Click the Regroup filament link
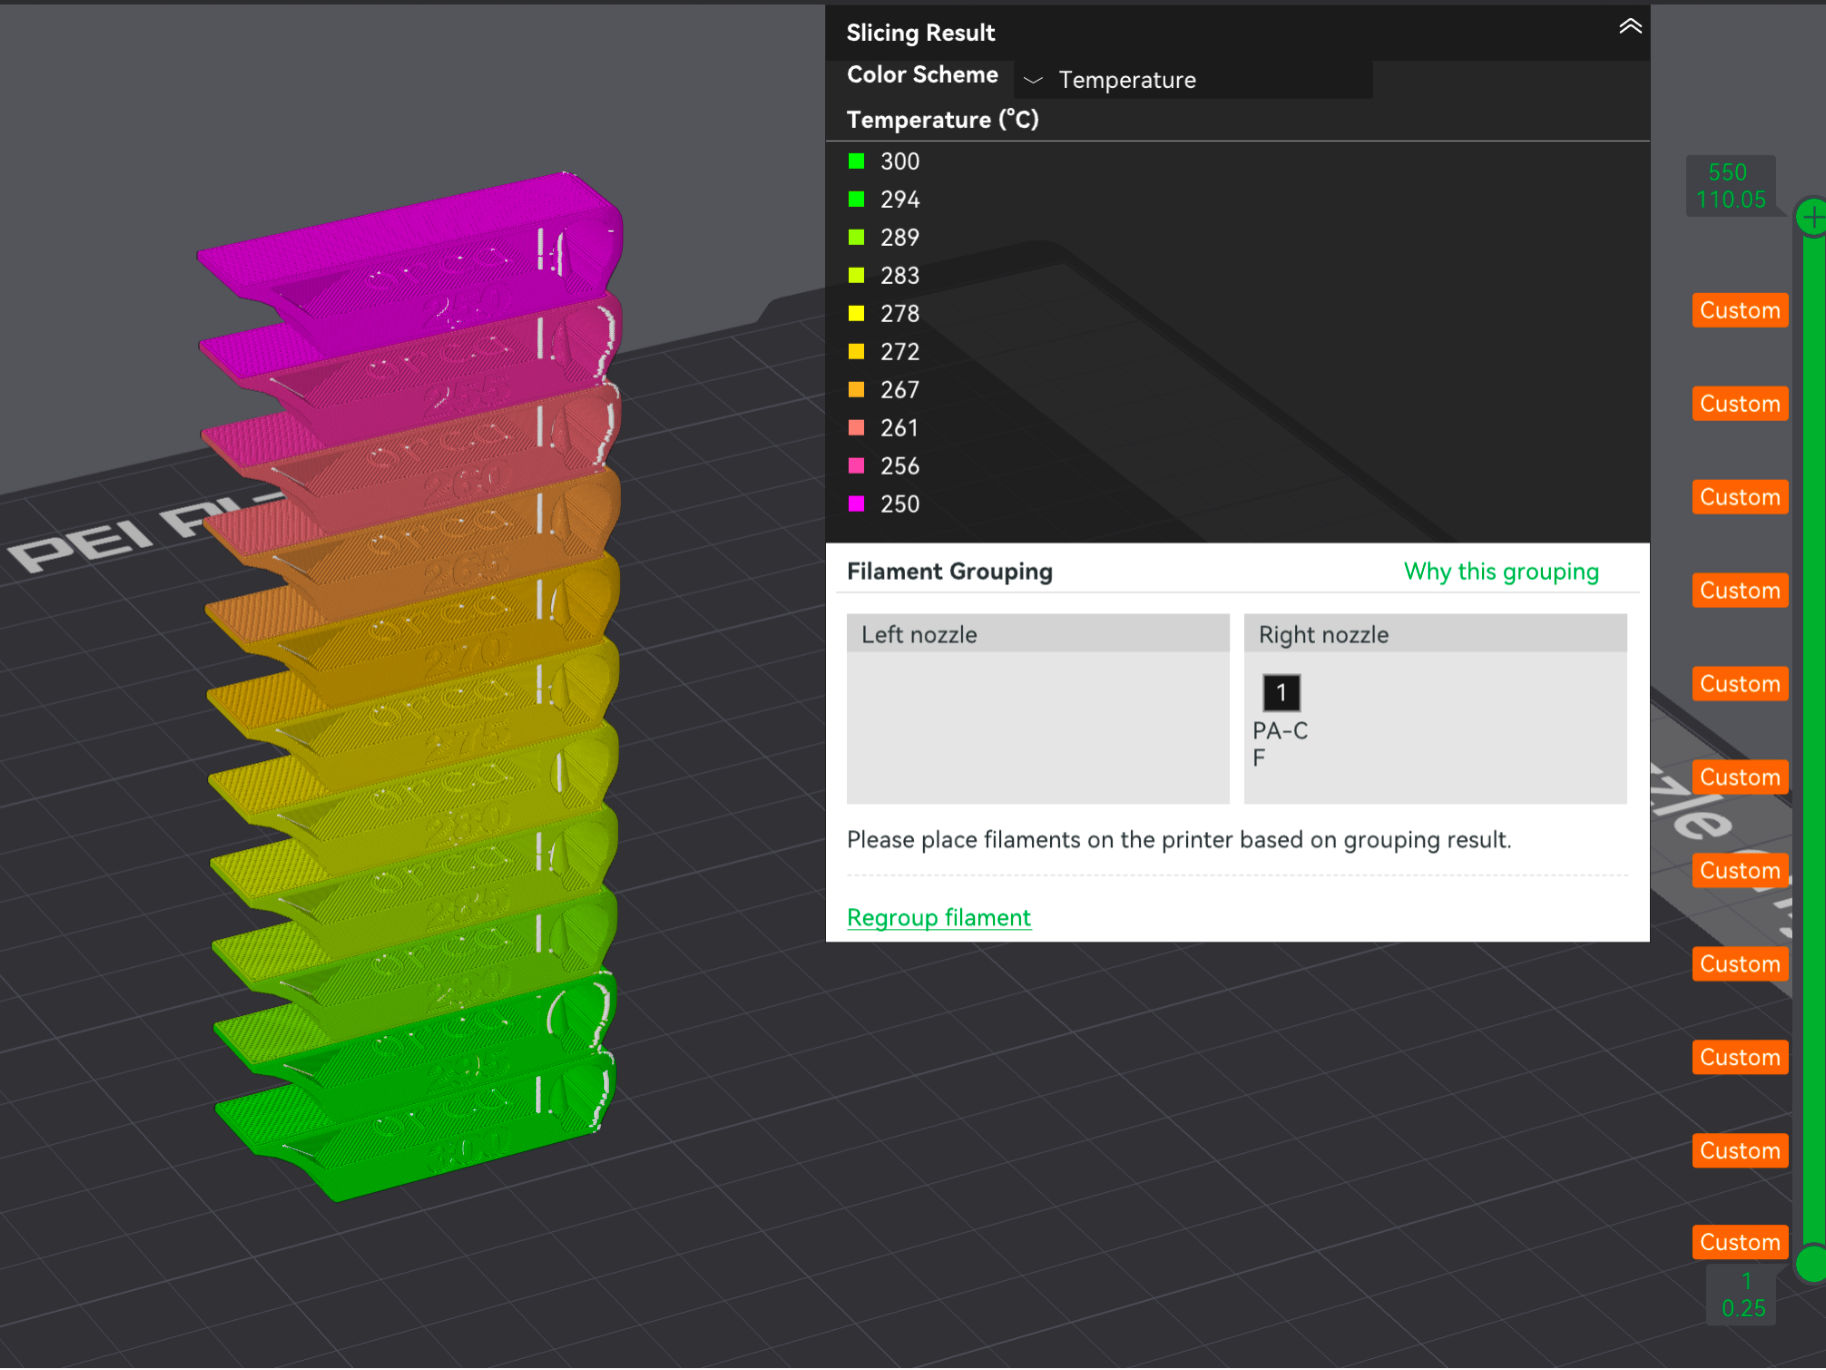The width and height of the screenshot is (1826, 1370). (x=938, y=917)
